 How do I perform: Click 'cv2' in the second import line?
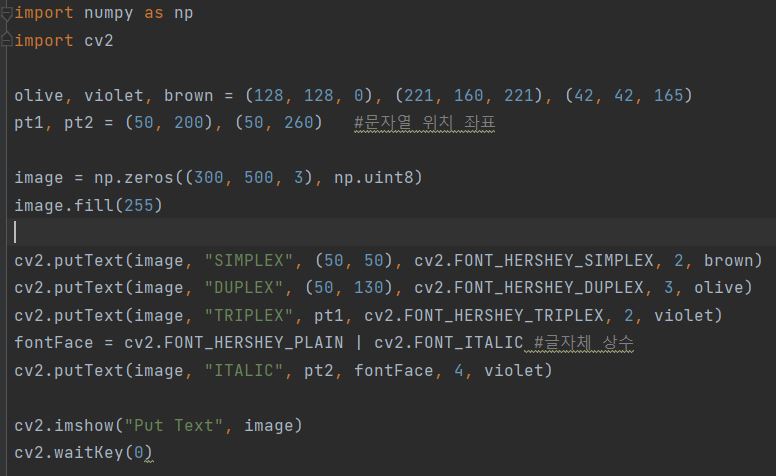(x=98, y=41)
